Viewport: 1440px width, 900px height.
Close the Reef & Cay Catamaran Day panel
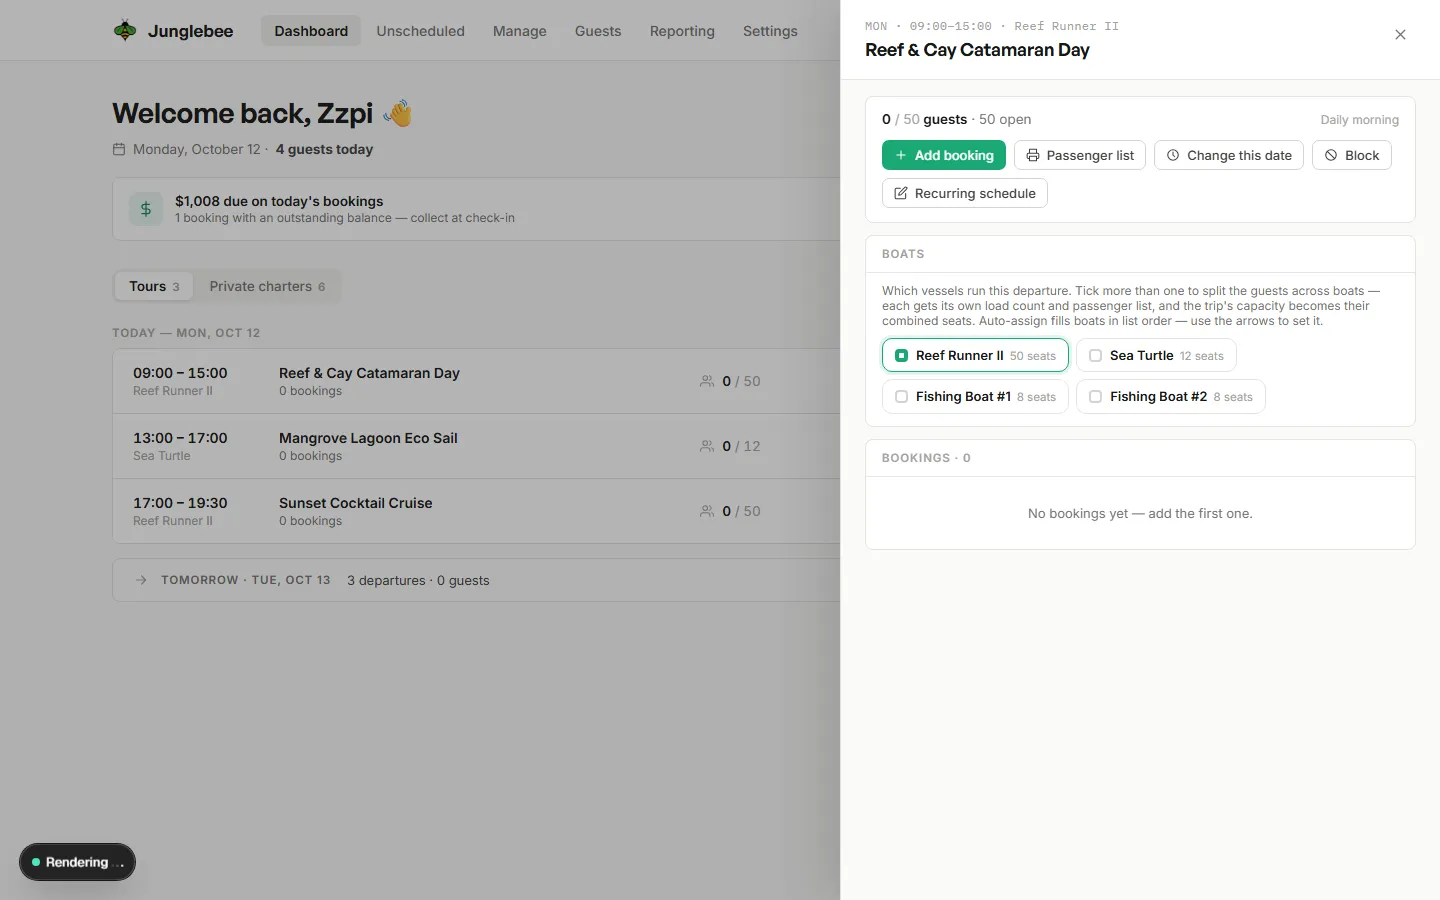[x=1400, y=35]
